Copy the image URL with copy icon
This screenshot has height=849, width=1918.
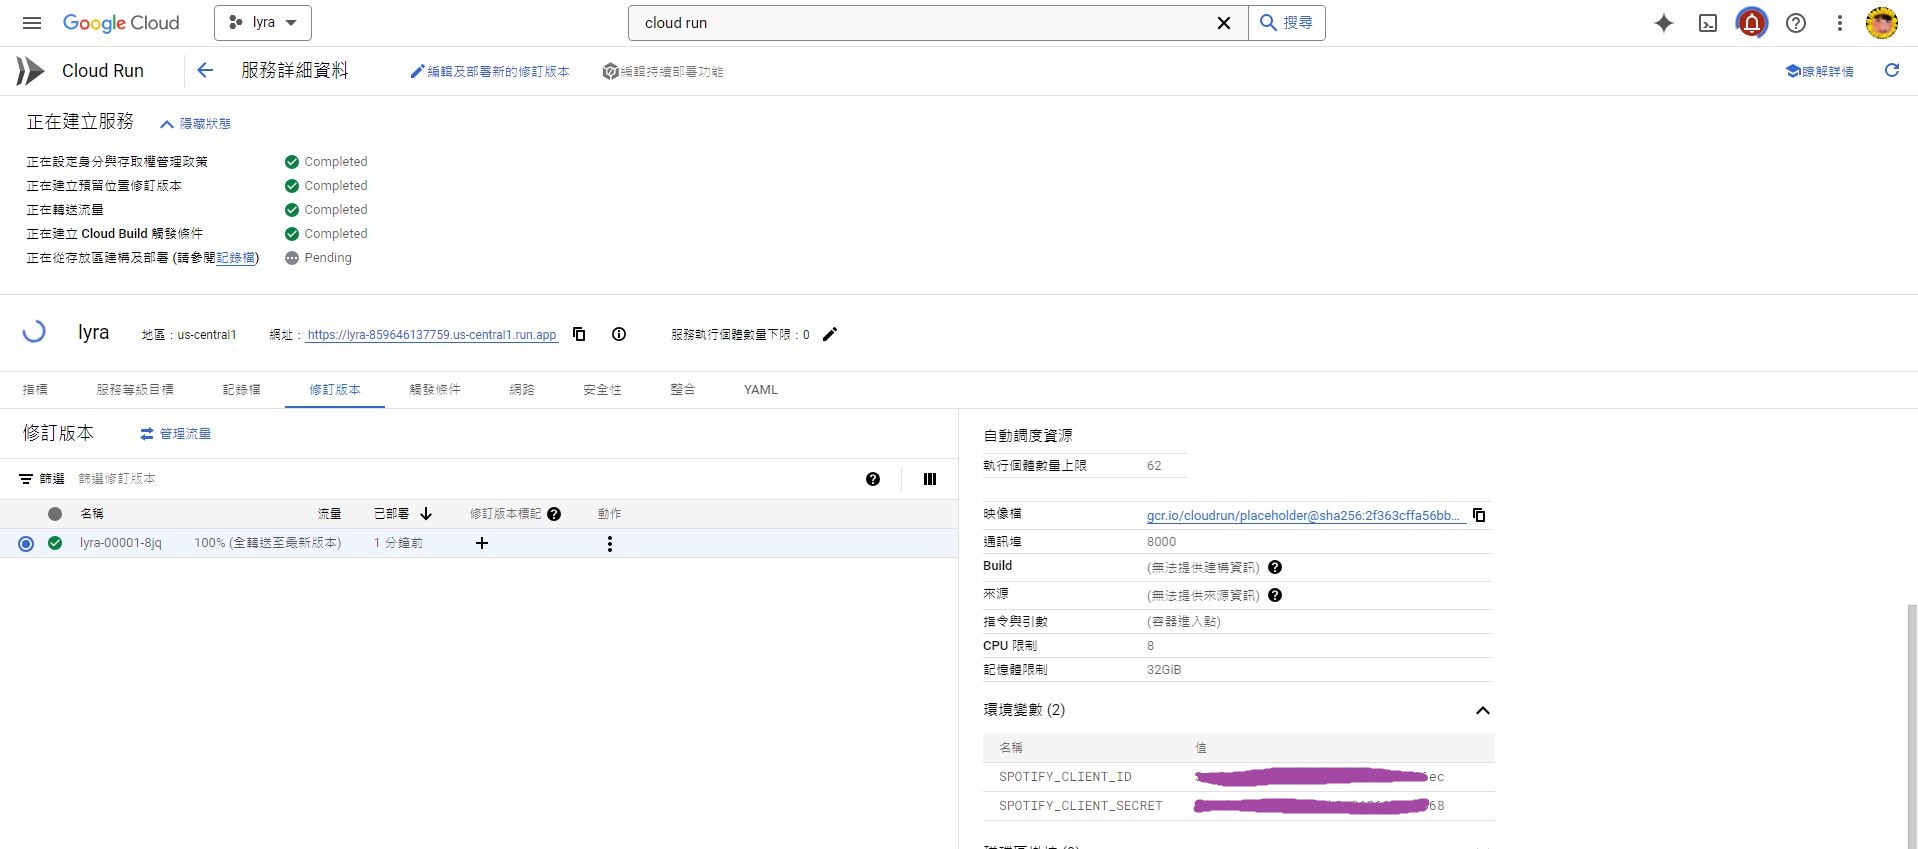tap(1479, 515)
